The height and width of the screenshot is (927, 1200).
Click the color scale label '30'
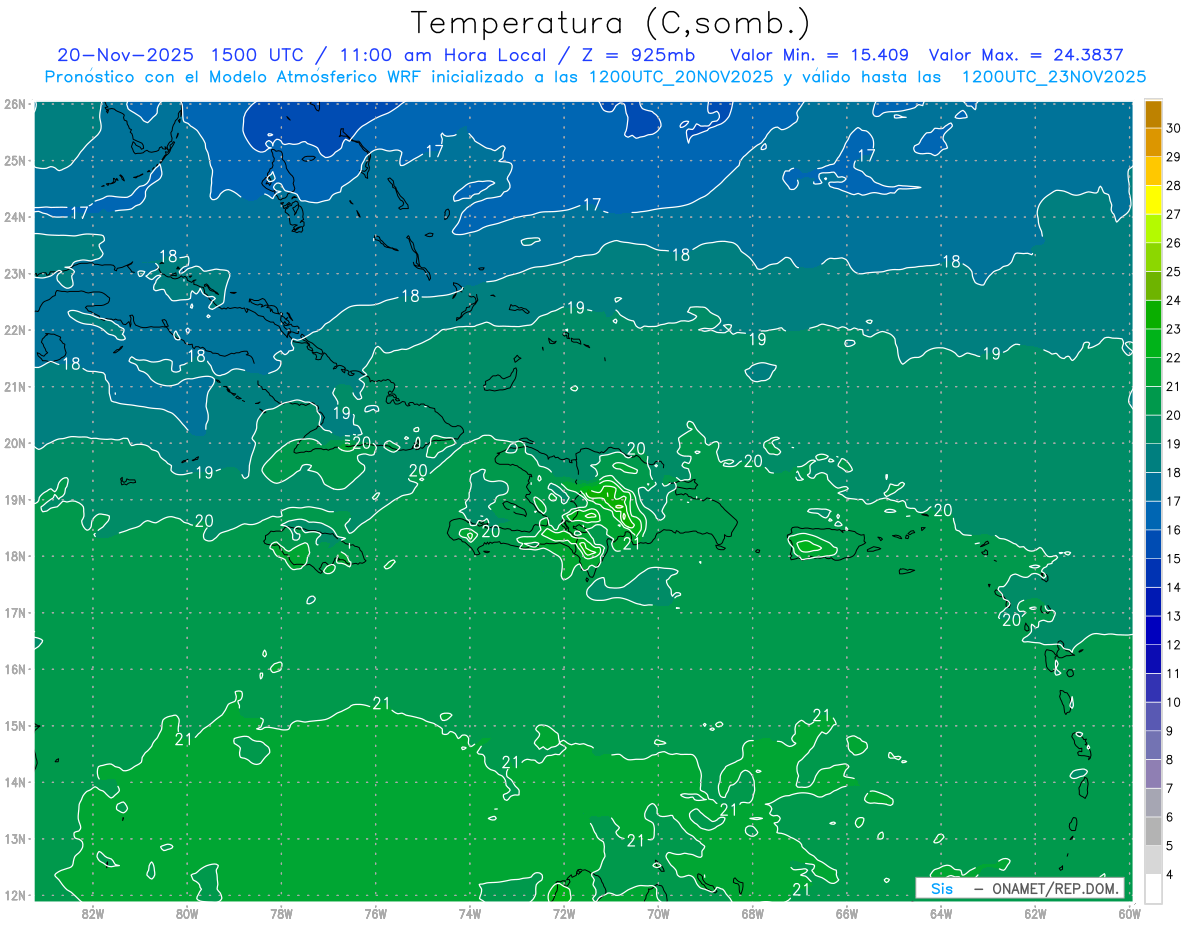coord(1173,129)
